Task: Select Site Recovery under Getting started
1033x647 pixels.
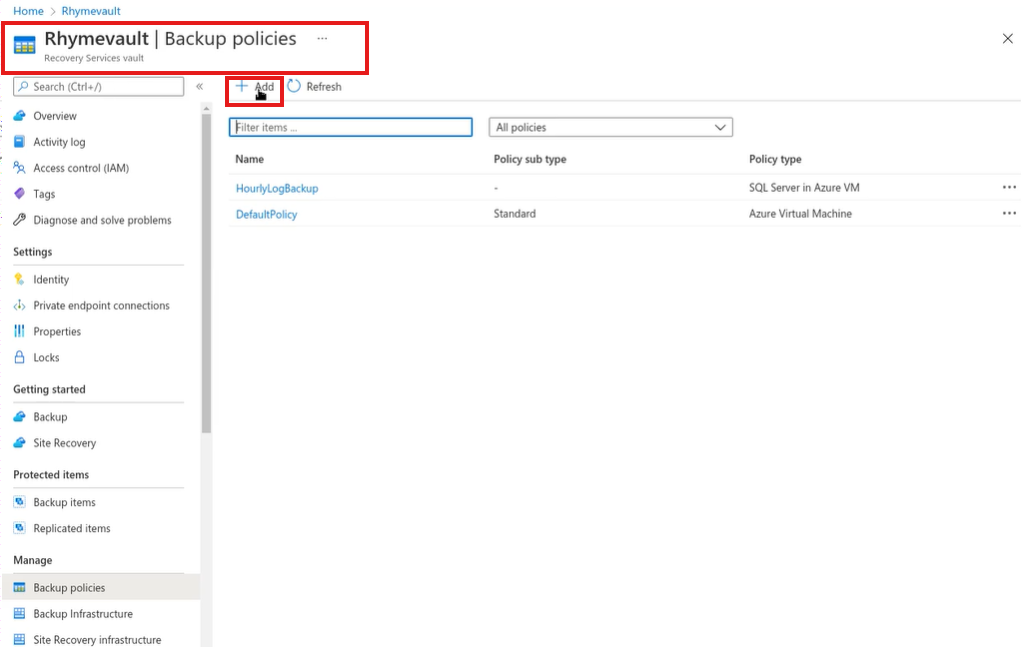Action: [x=65, y=443]
